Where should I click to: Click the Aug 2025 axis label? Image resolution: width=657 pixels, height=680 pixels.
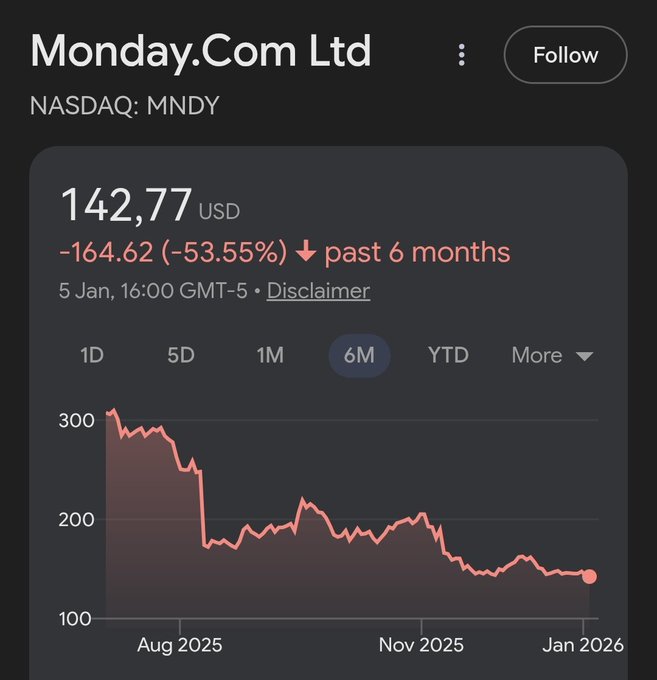pos(180,645)
